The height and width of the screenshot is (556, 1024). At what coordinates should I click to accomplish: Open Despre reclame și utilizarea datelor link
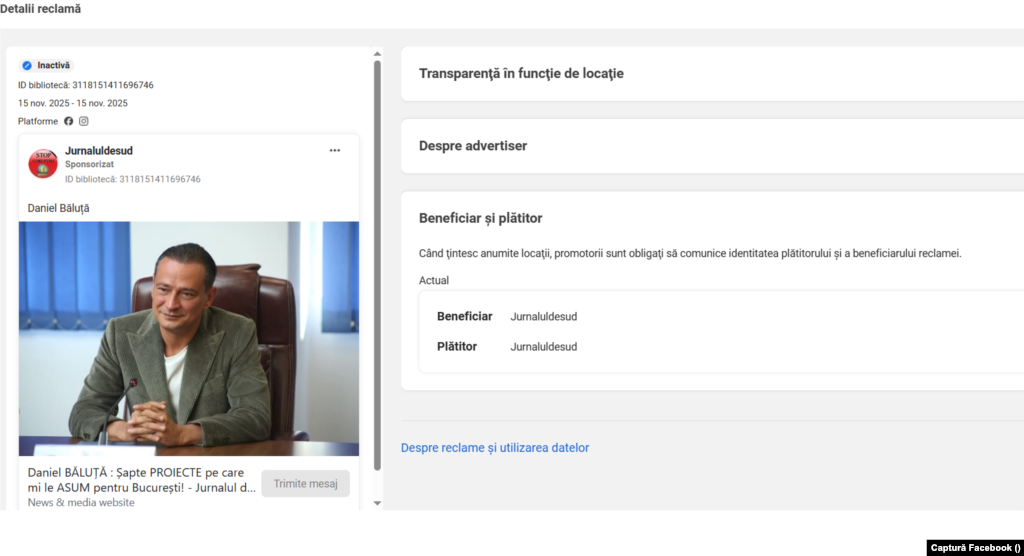(495, 448)
